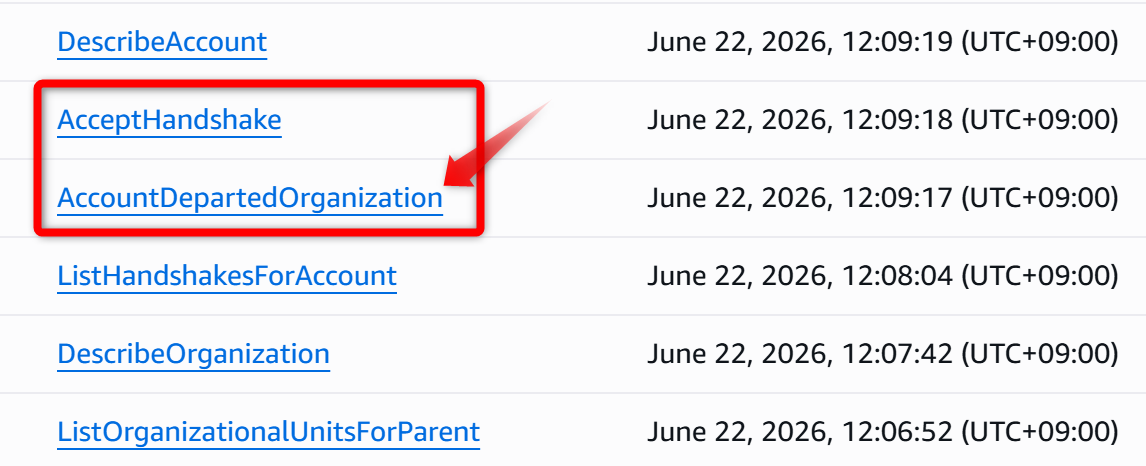Click the 12:06:52 event timestamp
This screenshot has width=1146, height=466.
[800, 432]
